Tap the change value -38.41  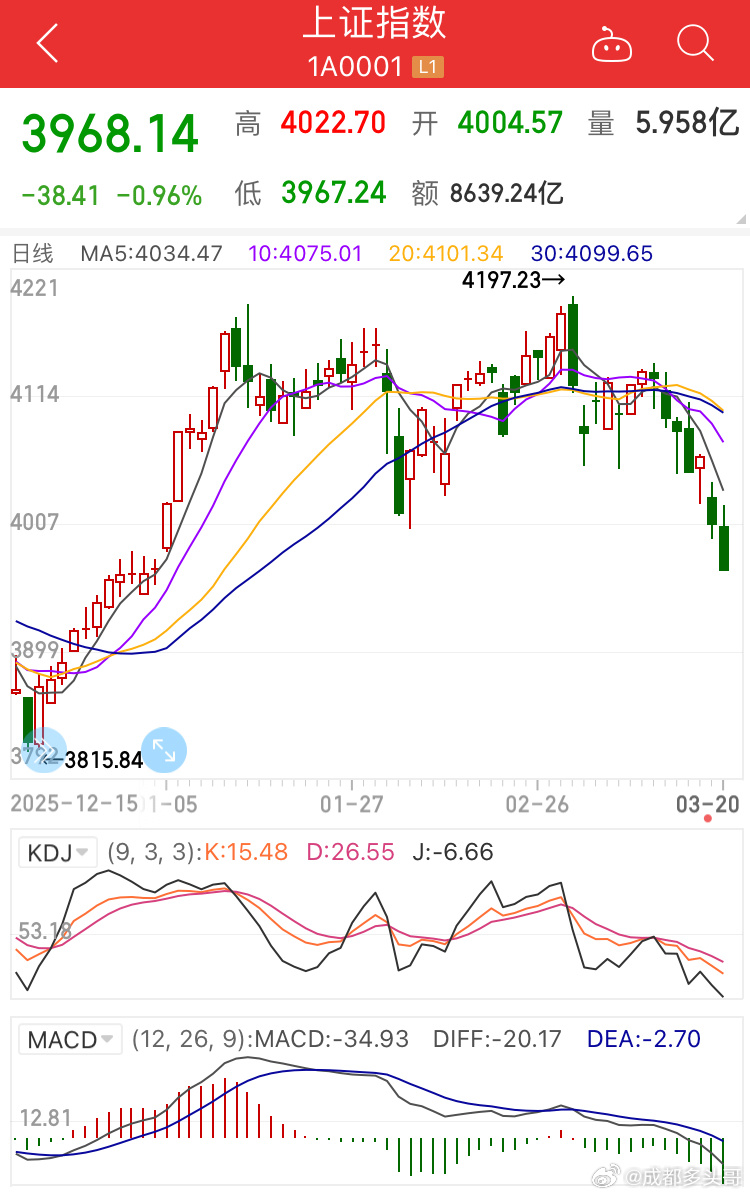(x=60, y=196)
